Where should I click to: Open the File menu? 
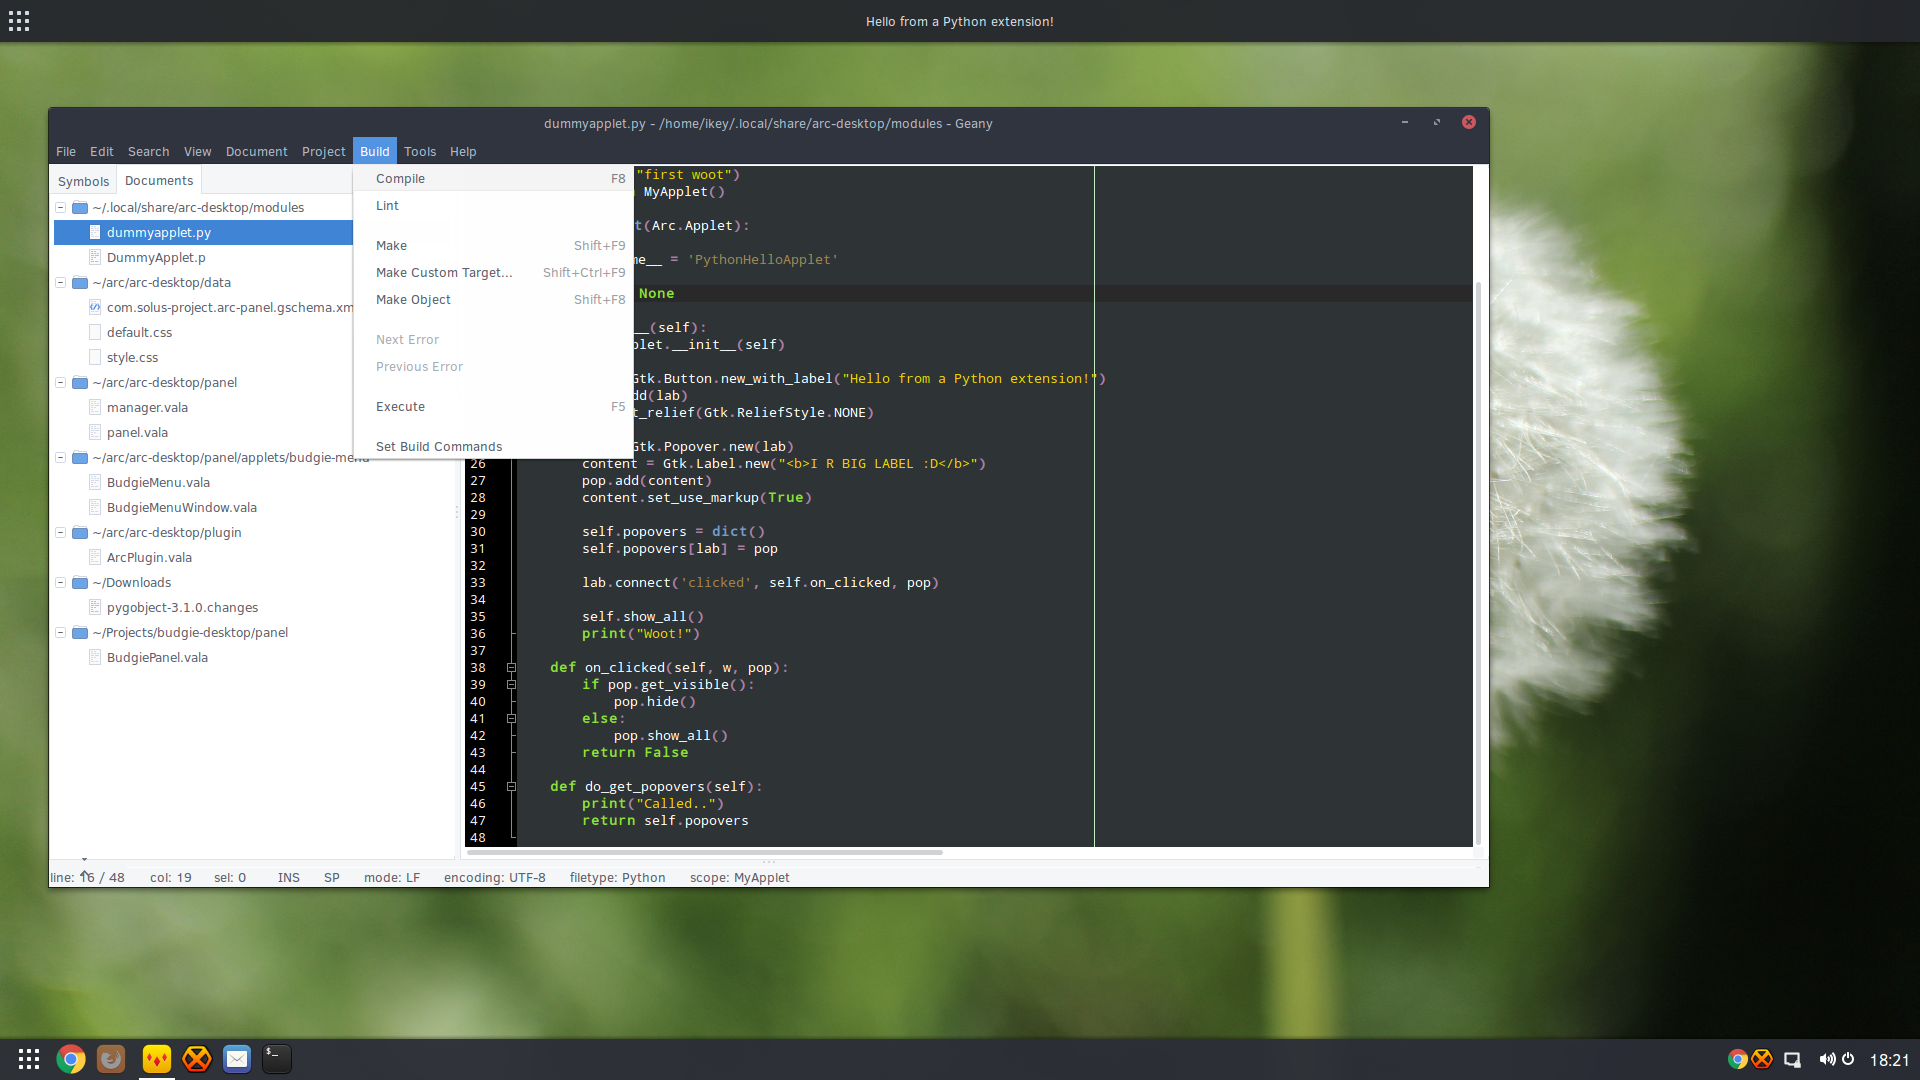(x=66, y=152)
